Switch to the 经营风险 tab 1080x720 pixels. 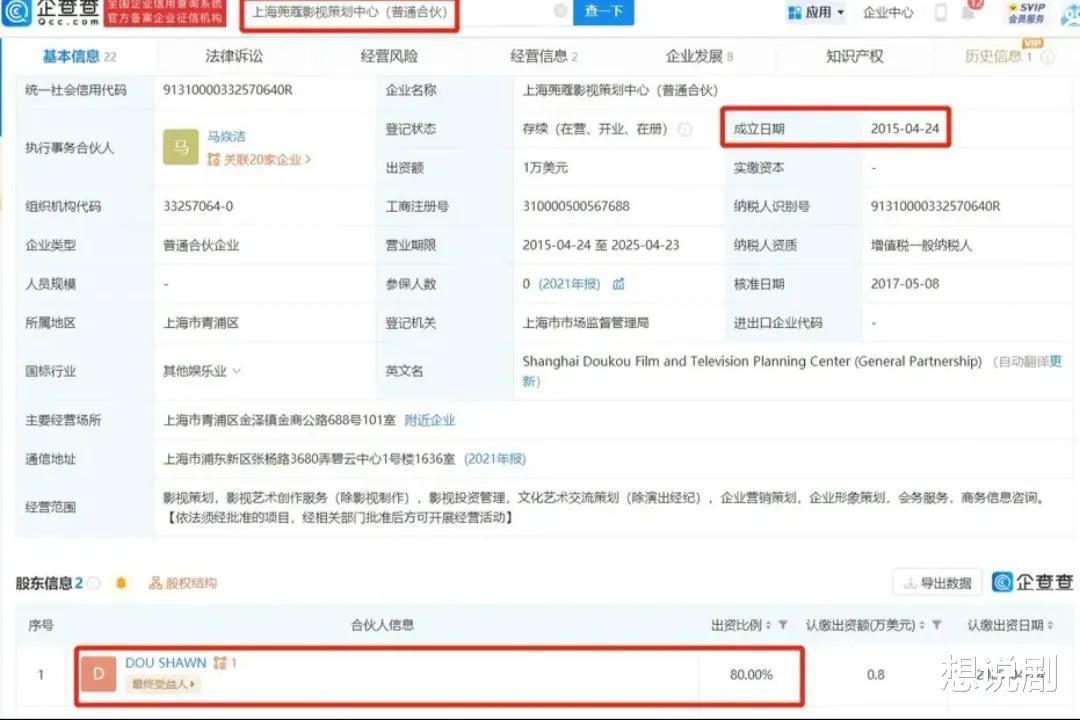387,57
